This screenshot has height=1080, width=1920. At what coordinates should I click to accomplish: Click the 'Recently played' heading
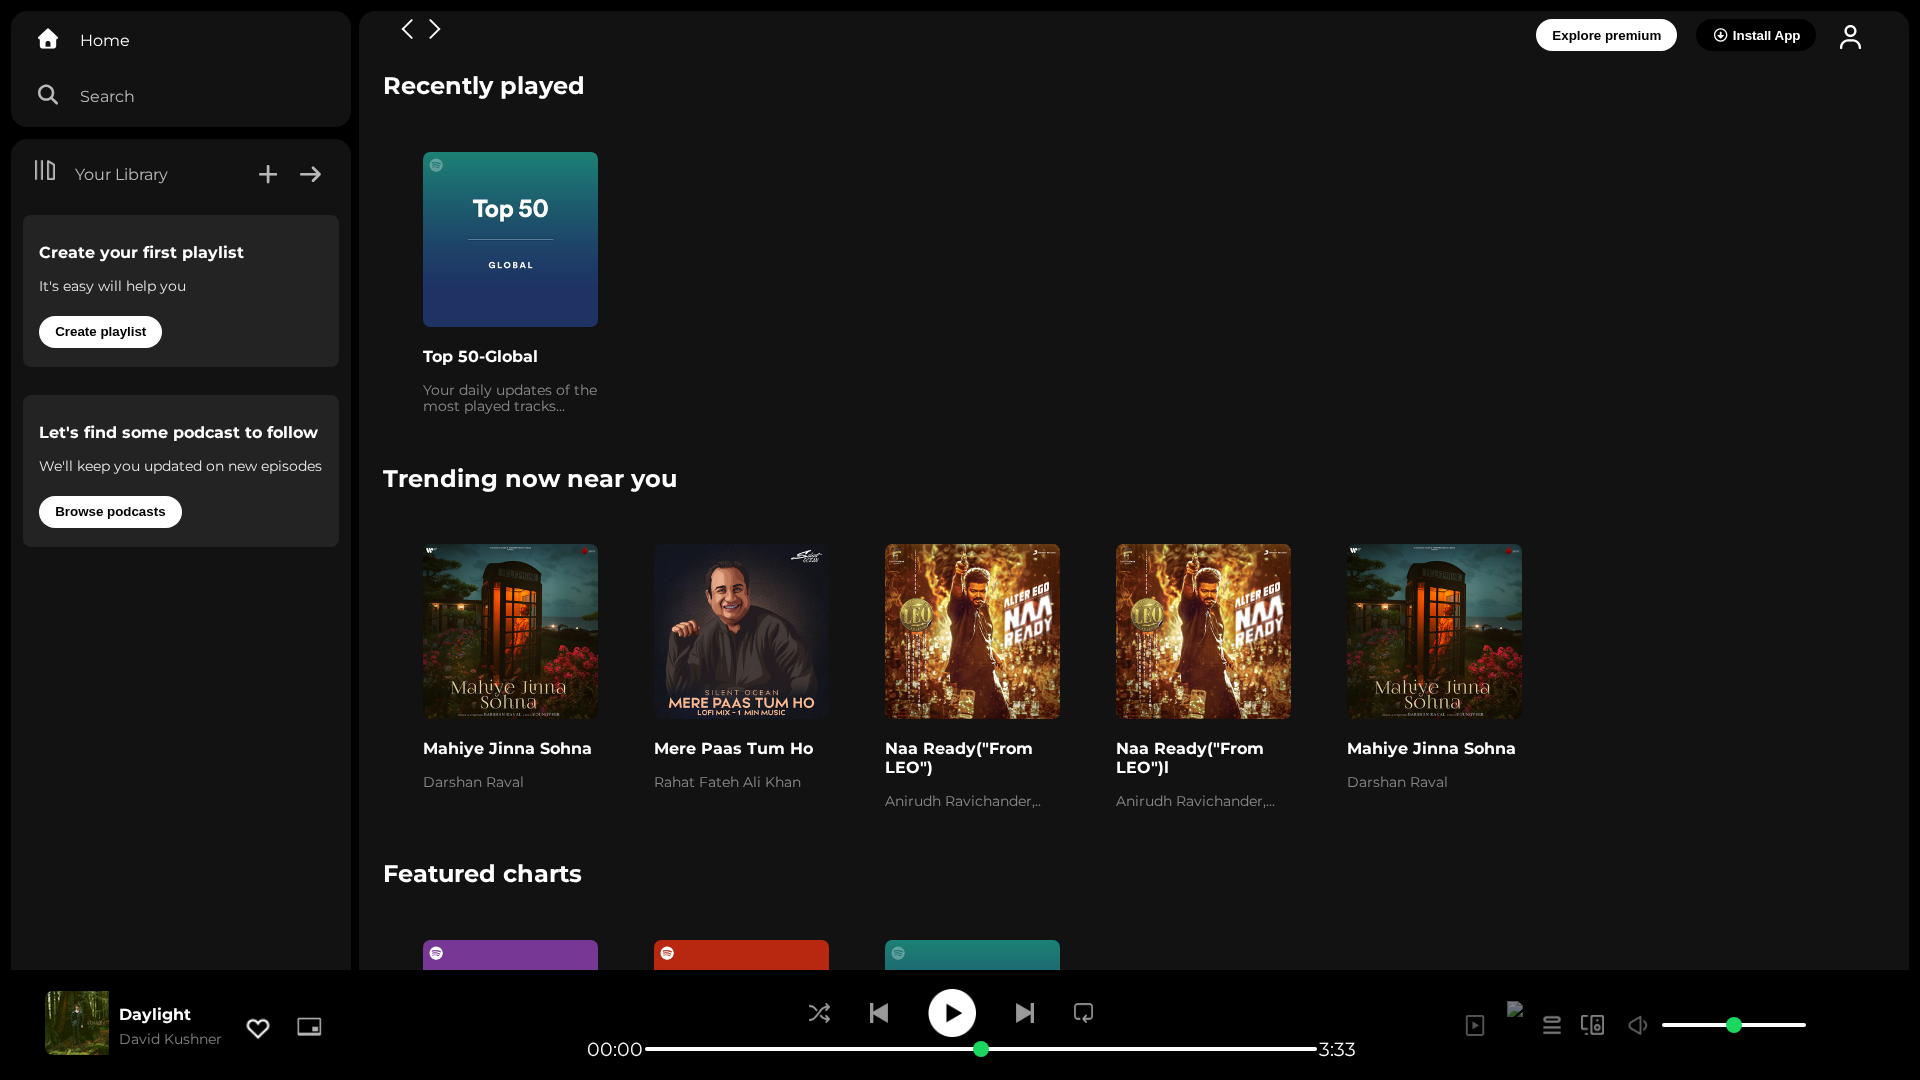[x=483, y=86]
